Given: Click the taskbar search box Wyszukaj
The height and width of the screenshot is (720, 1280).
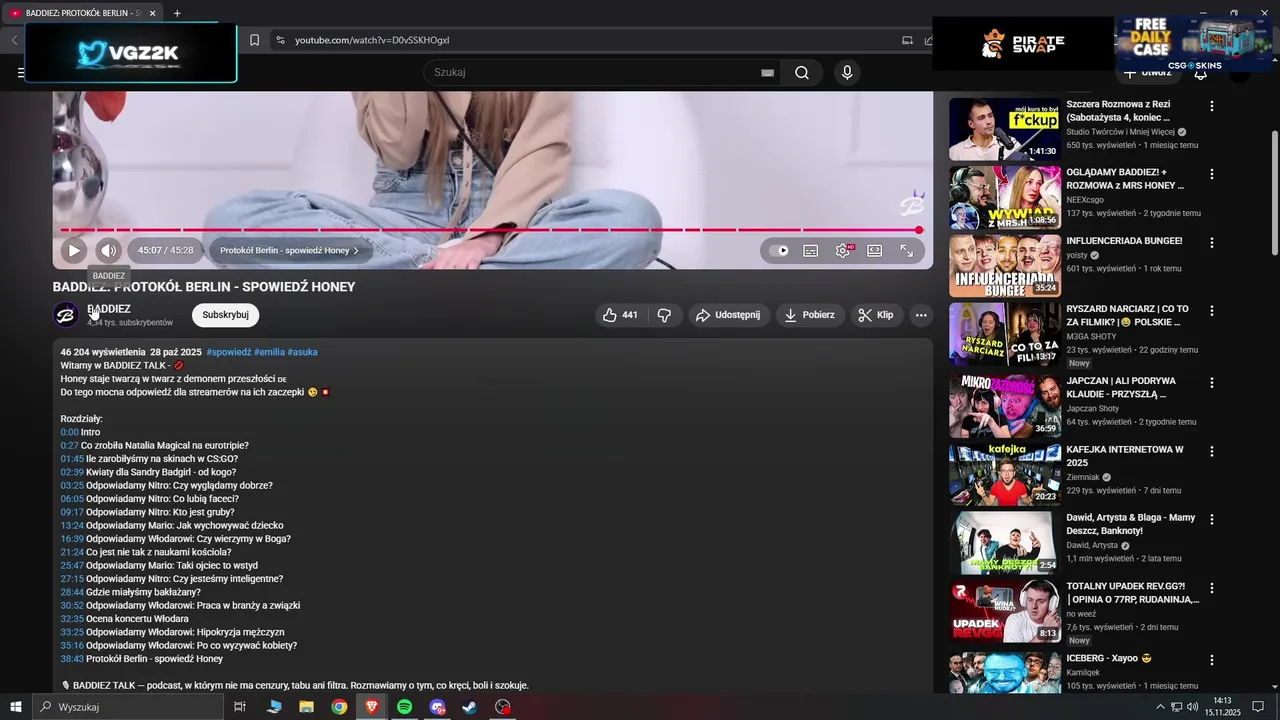Looking at the screenshot, I should [x=128, y=707].
